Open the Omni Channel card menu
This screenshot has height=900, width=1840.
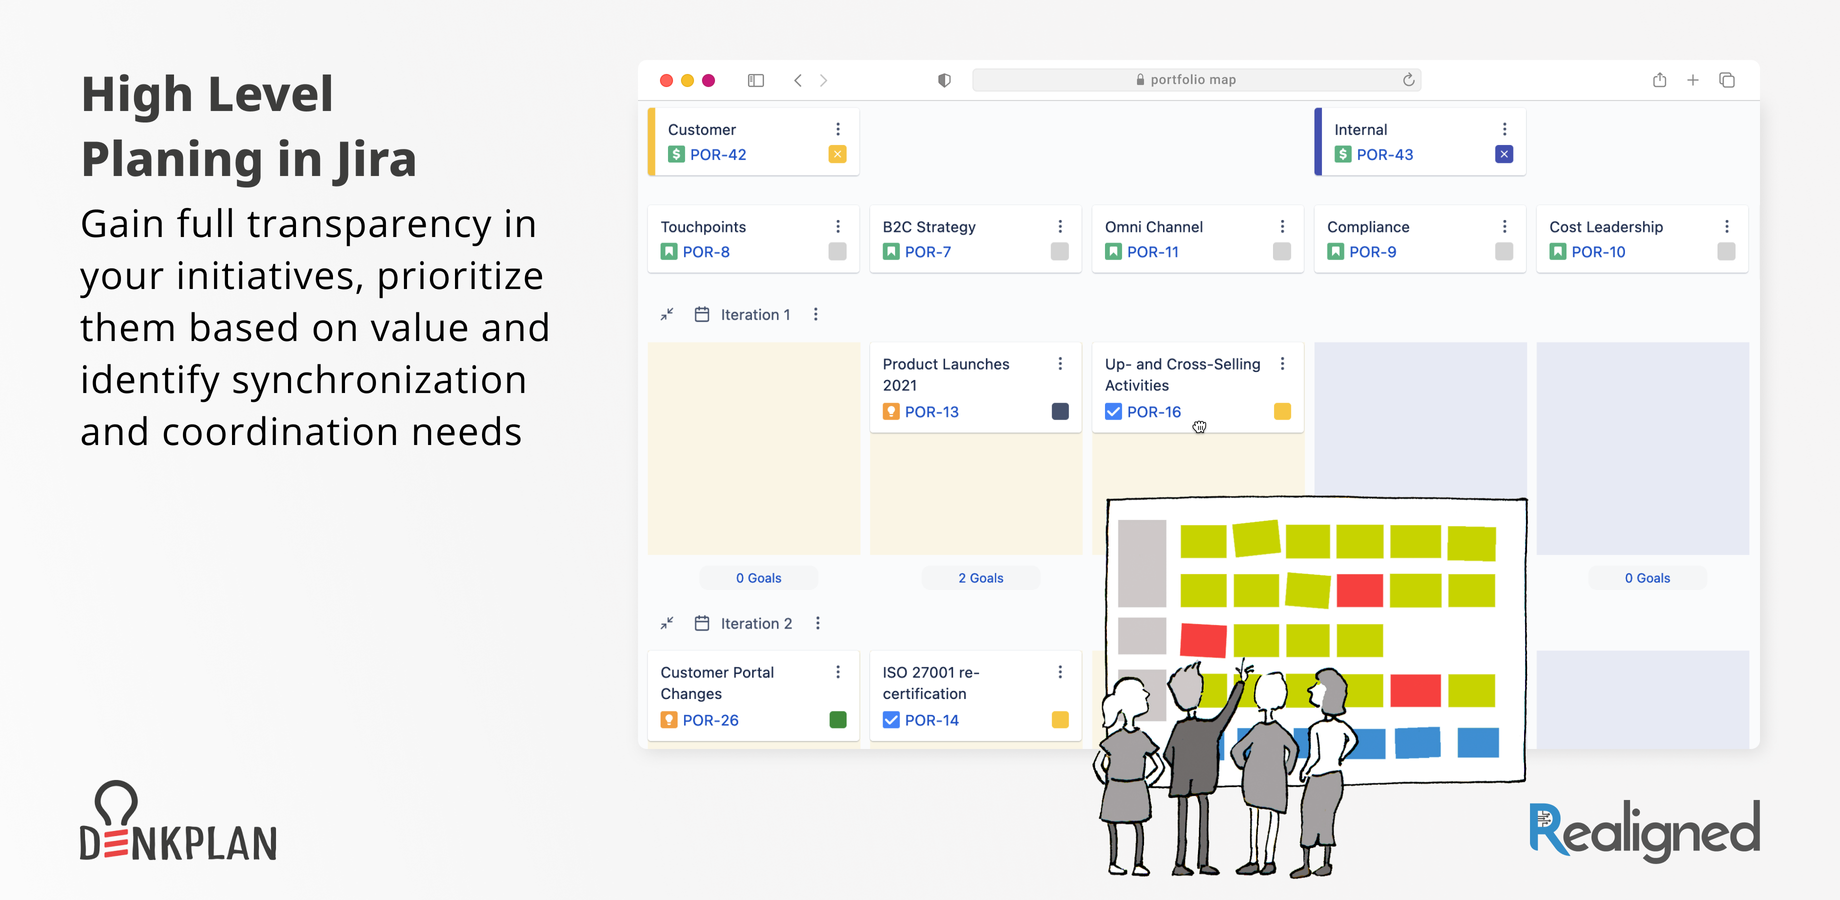(1282, 226)
